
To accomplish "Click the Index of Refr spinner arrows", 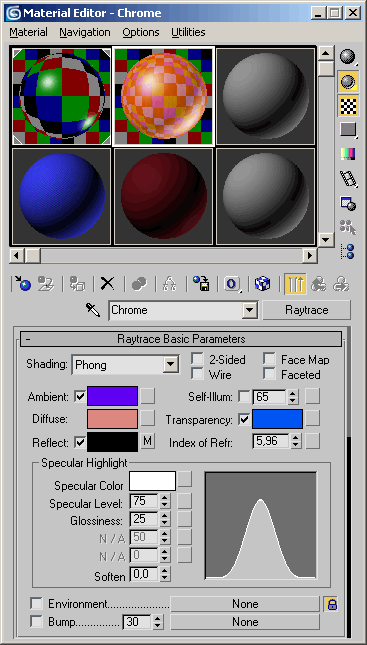I will 295,442.
